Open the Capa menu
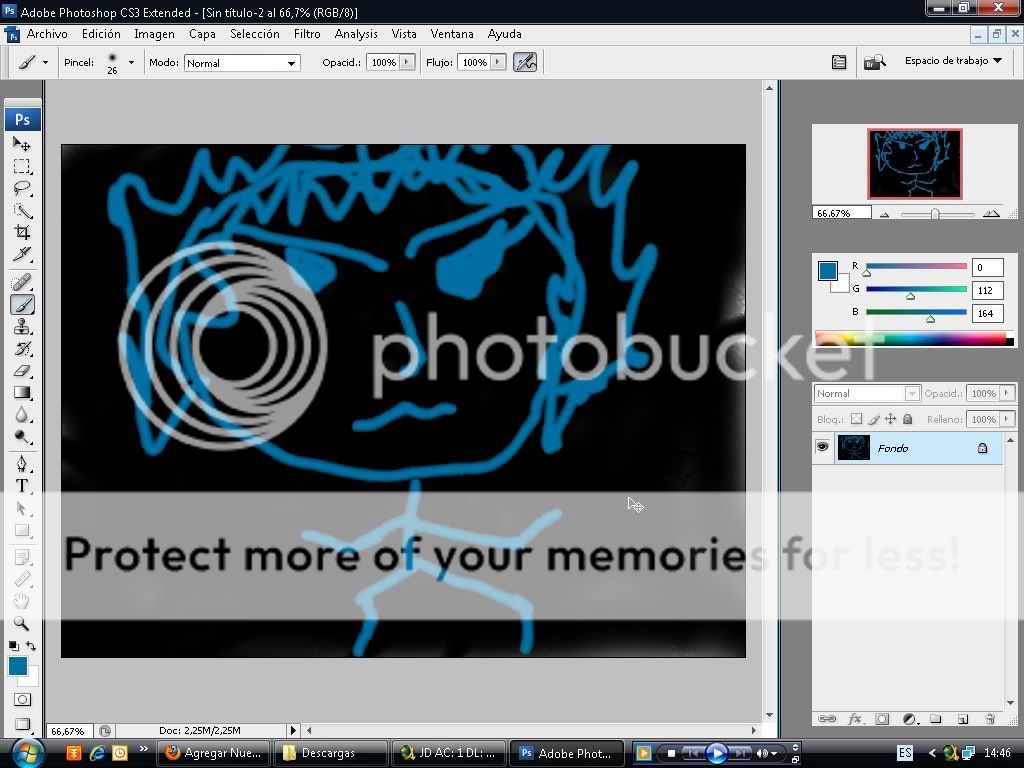Viewport: 1024px width, 768px height. (202, 34)
